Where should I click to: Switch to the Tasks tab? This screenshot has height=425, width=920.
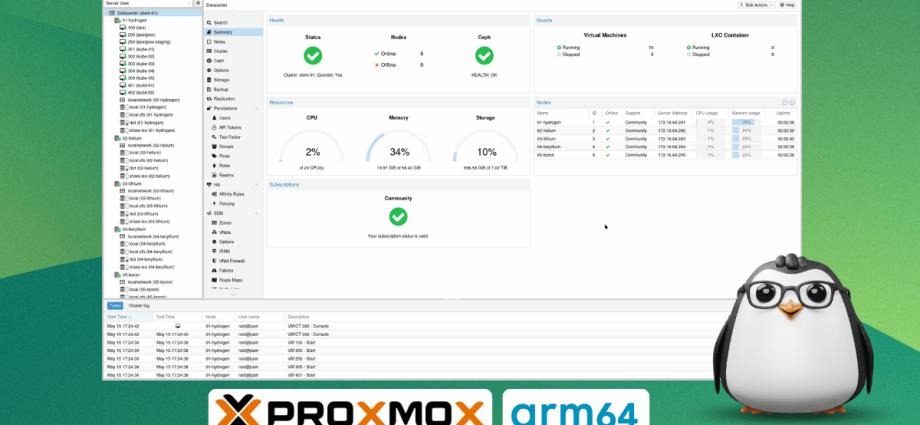115,306
